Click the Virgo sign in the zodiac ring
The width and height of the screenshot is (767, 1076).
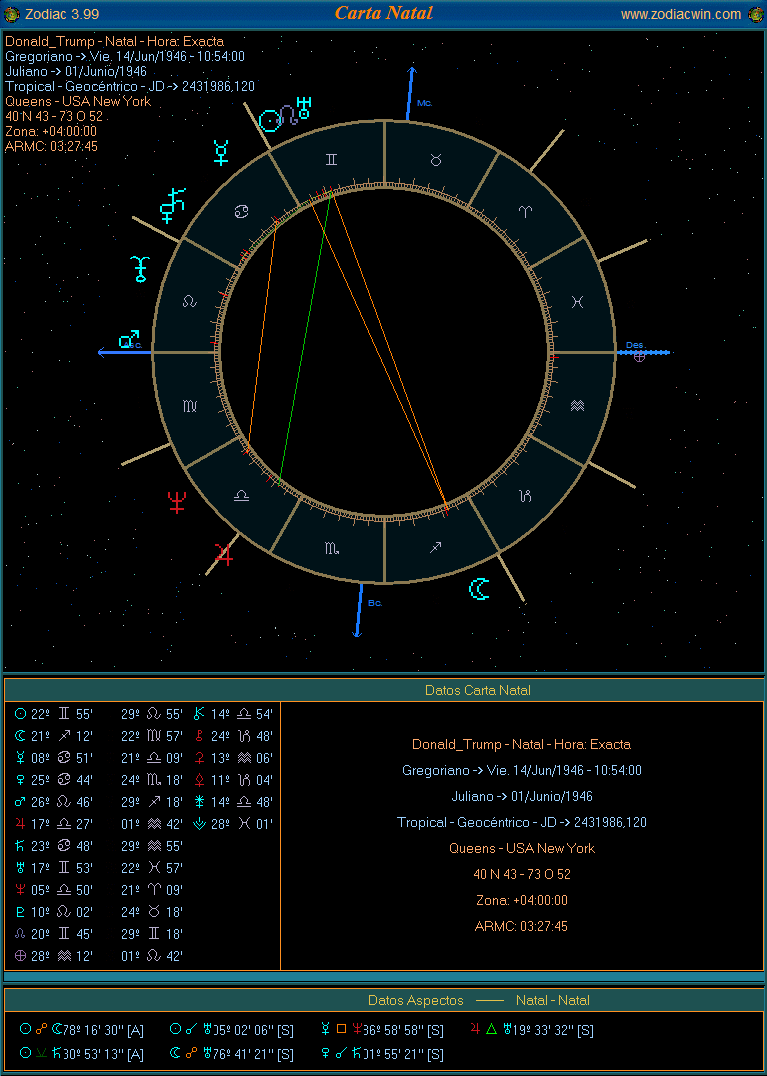click(x=190, y=406)
